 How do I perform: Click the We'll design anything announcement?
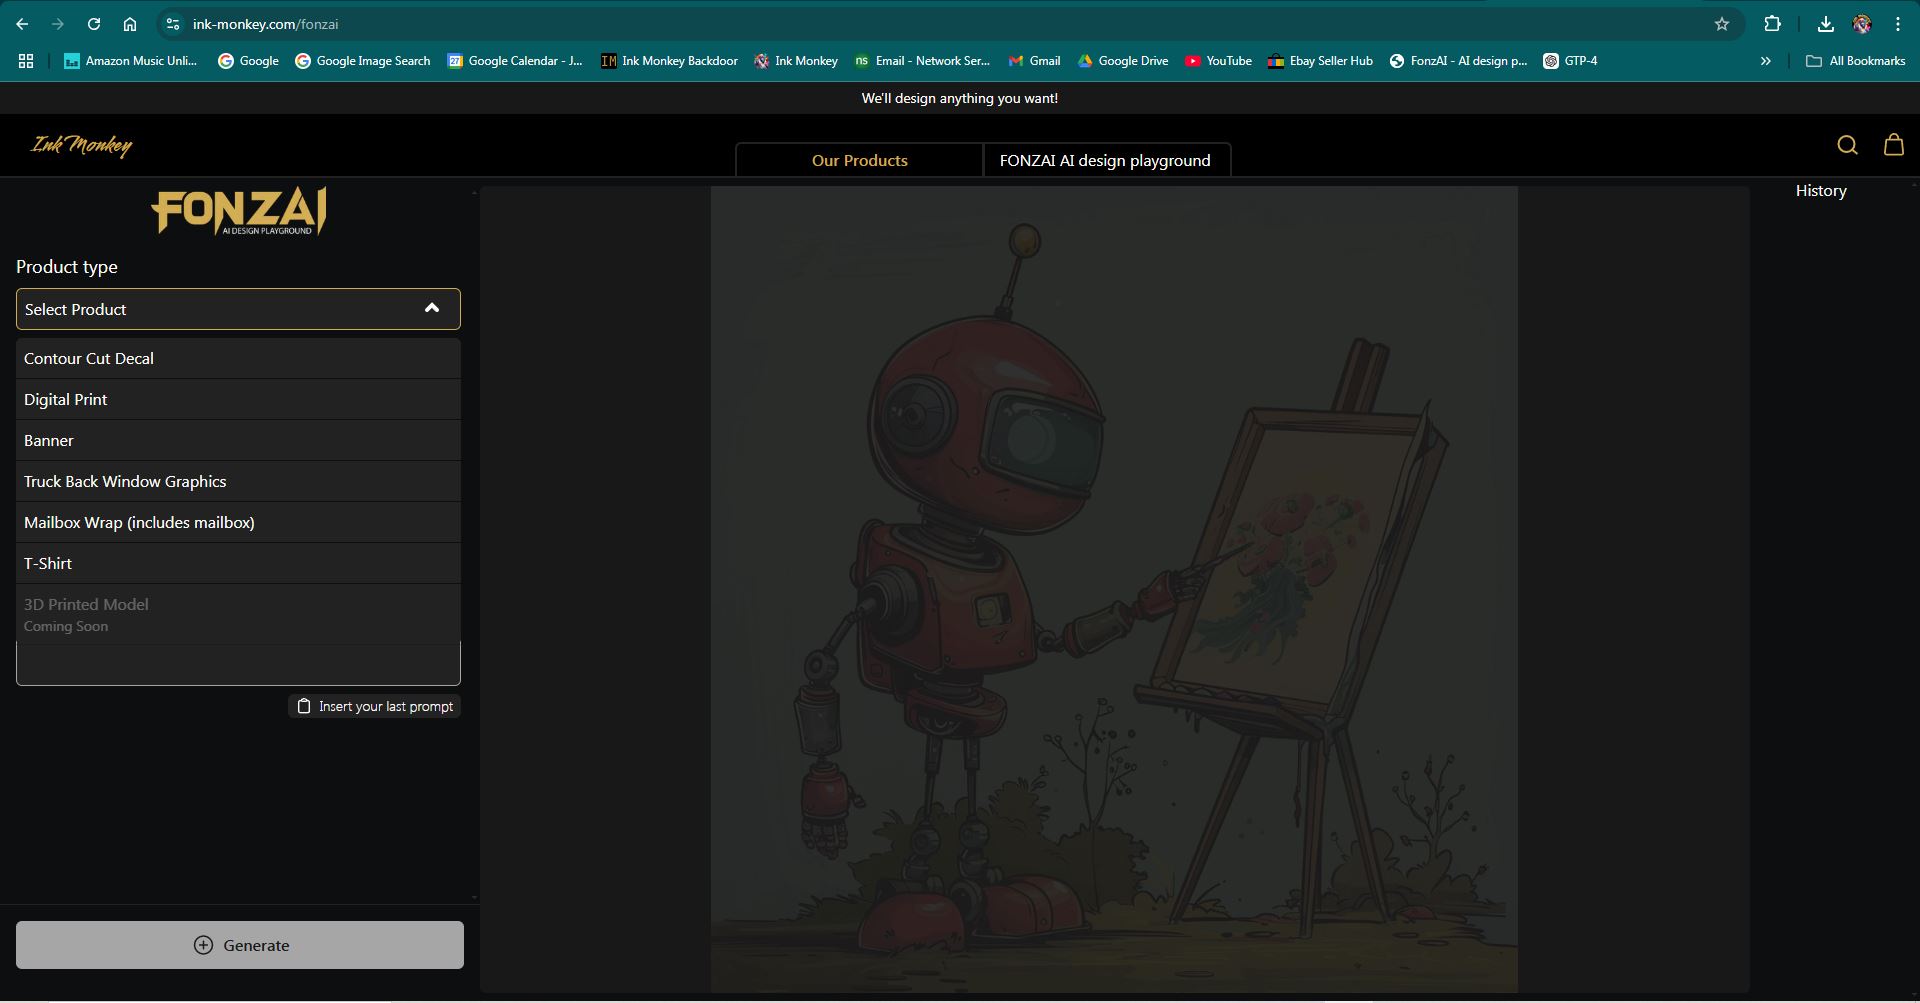(x=960, y=98)
